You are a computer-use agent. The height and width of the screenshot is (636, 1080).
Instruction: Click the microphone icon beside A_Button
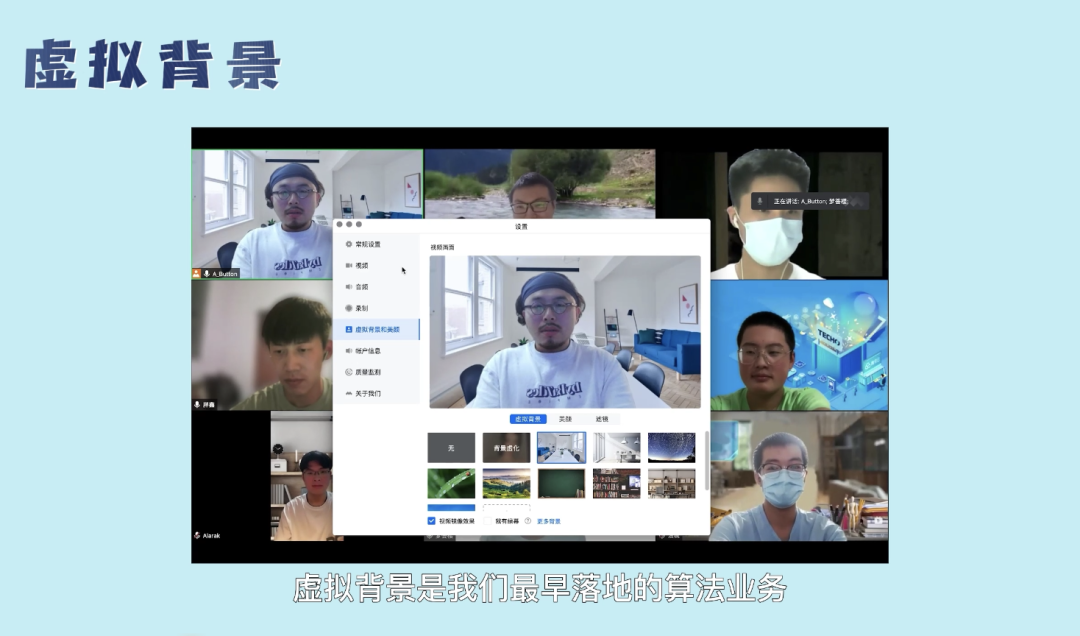click(207, 274)
